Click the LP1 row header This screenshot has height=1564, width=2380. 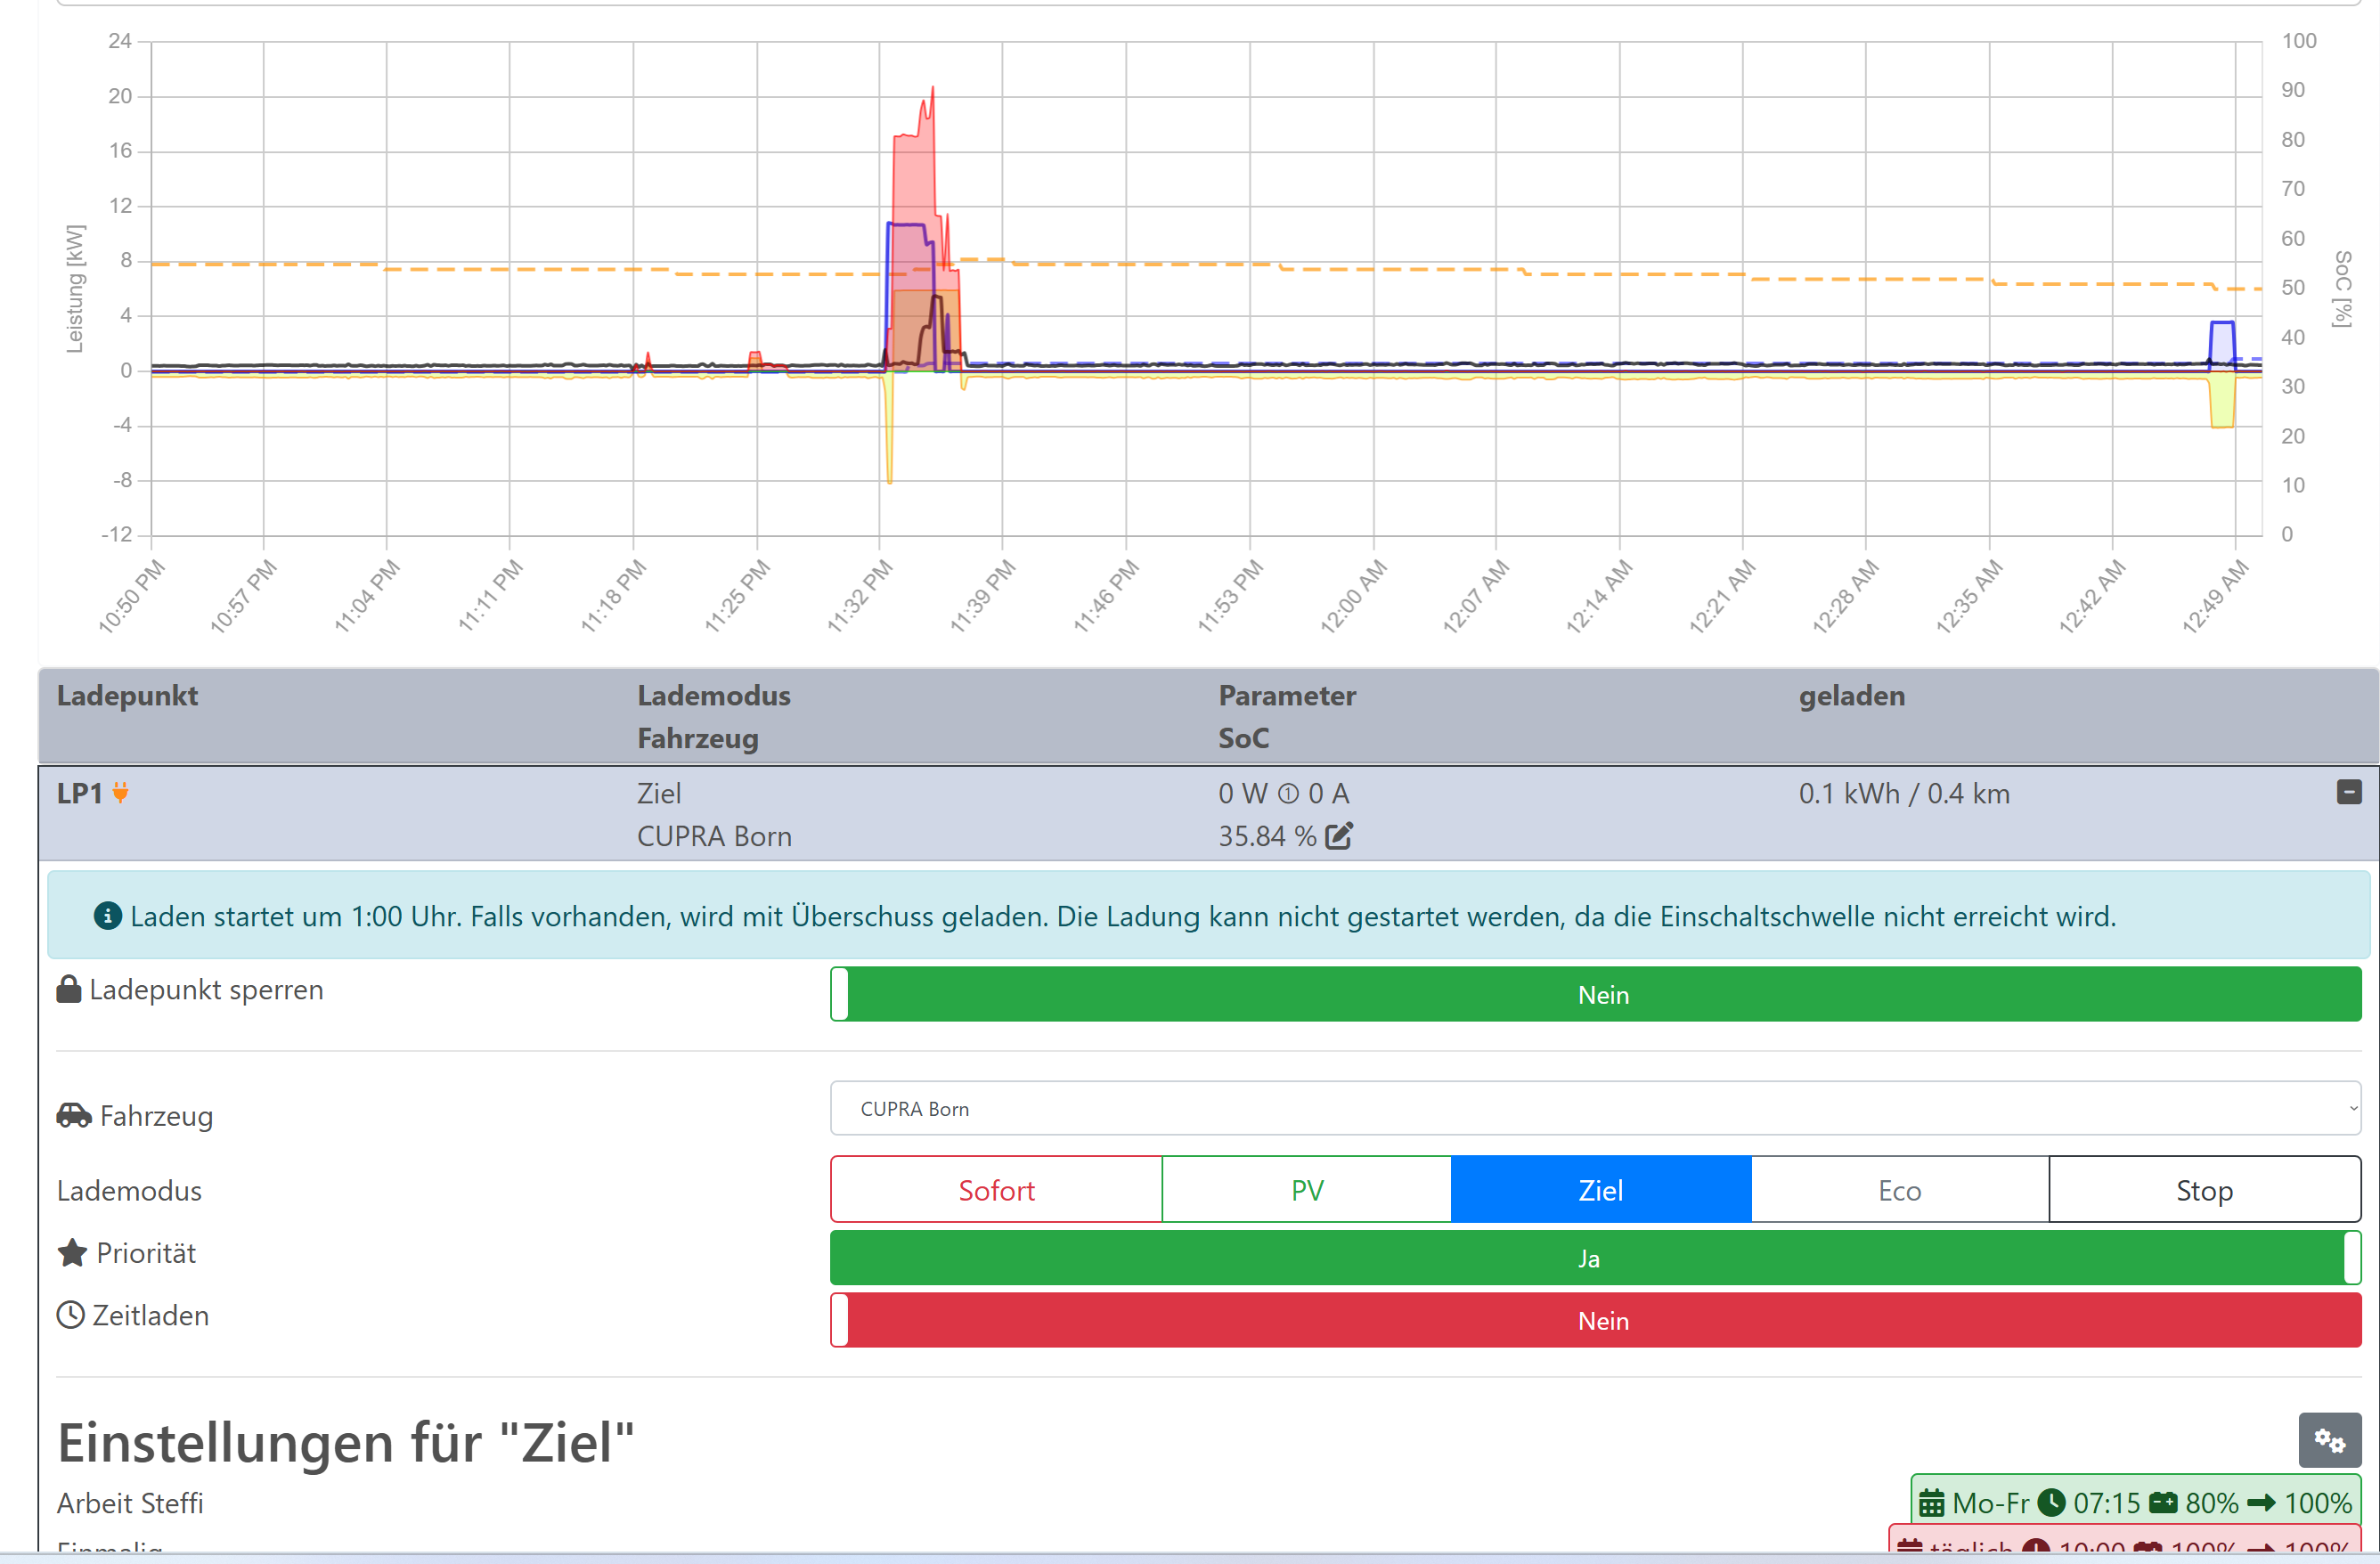(80, 793)
